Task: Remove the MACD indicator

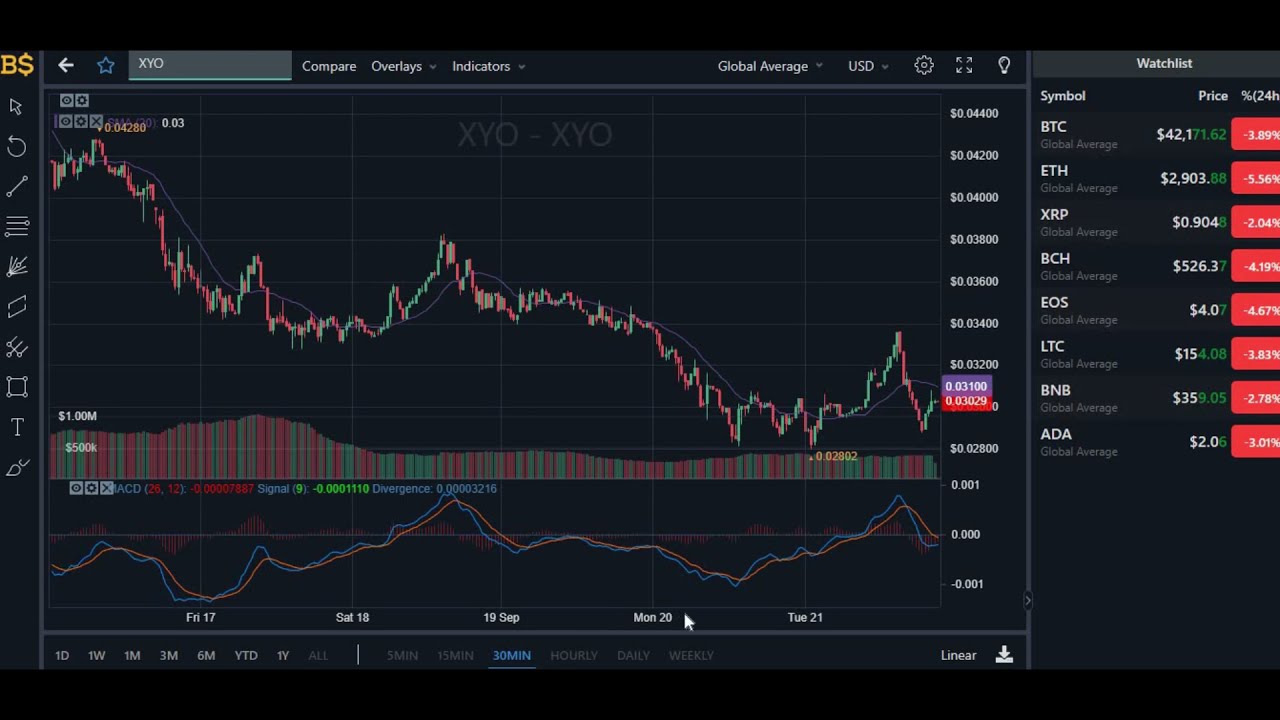Action: pos(106,488)
